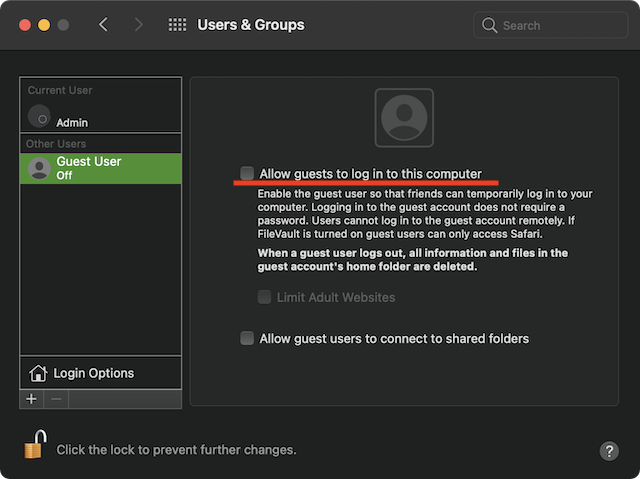Viewport: 640px width, 479px height.
Task: Minimize the Users & Groups window
Action: (44, 24)
